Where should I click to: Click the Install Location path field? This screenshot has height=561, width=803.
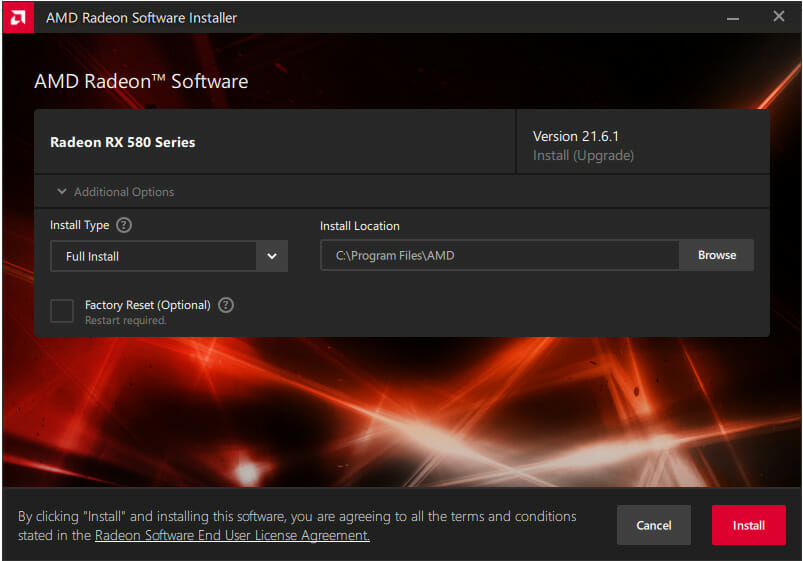[500, 256]
